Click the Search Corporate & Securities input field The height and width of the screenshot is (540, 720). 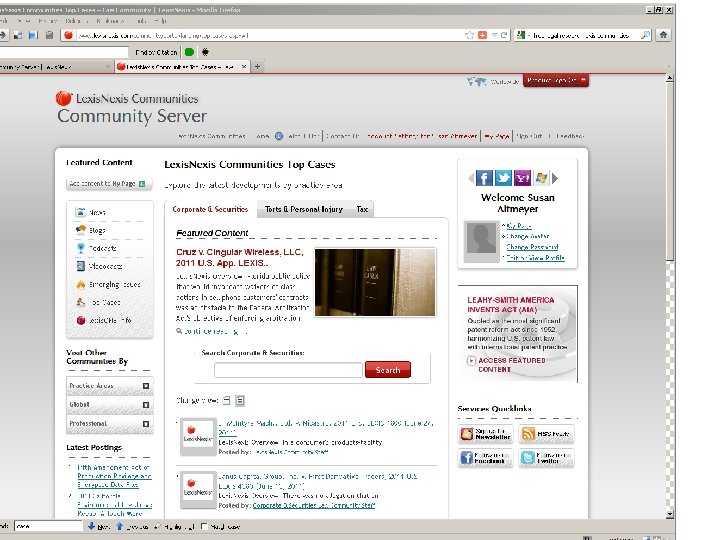click(288, 370)
